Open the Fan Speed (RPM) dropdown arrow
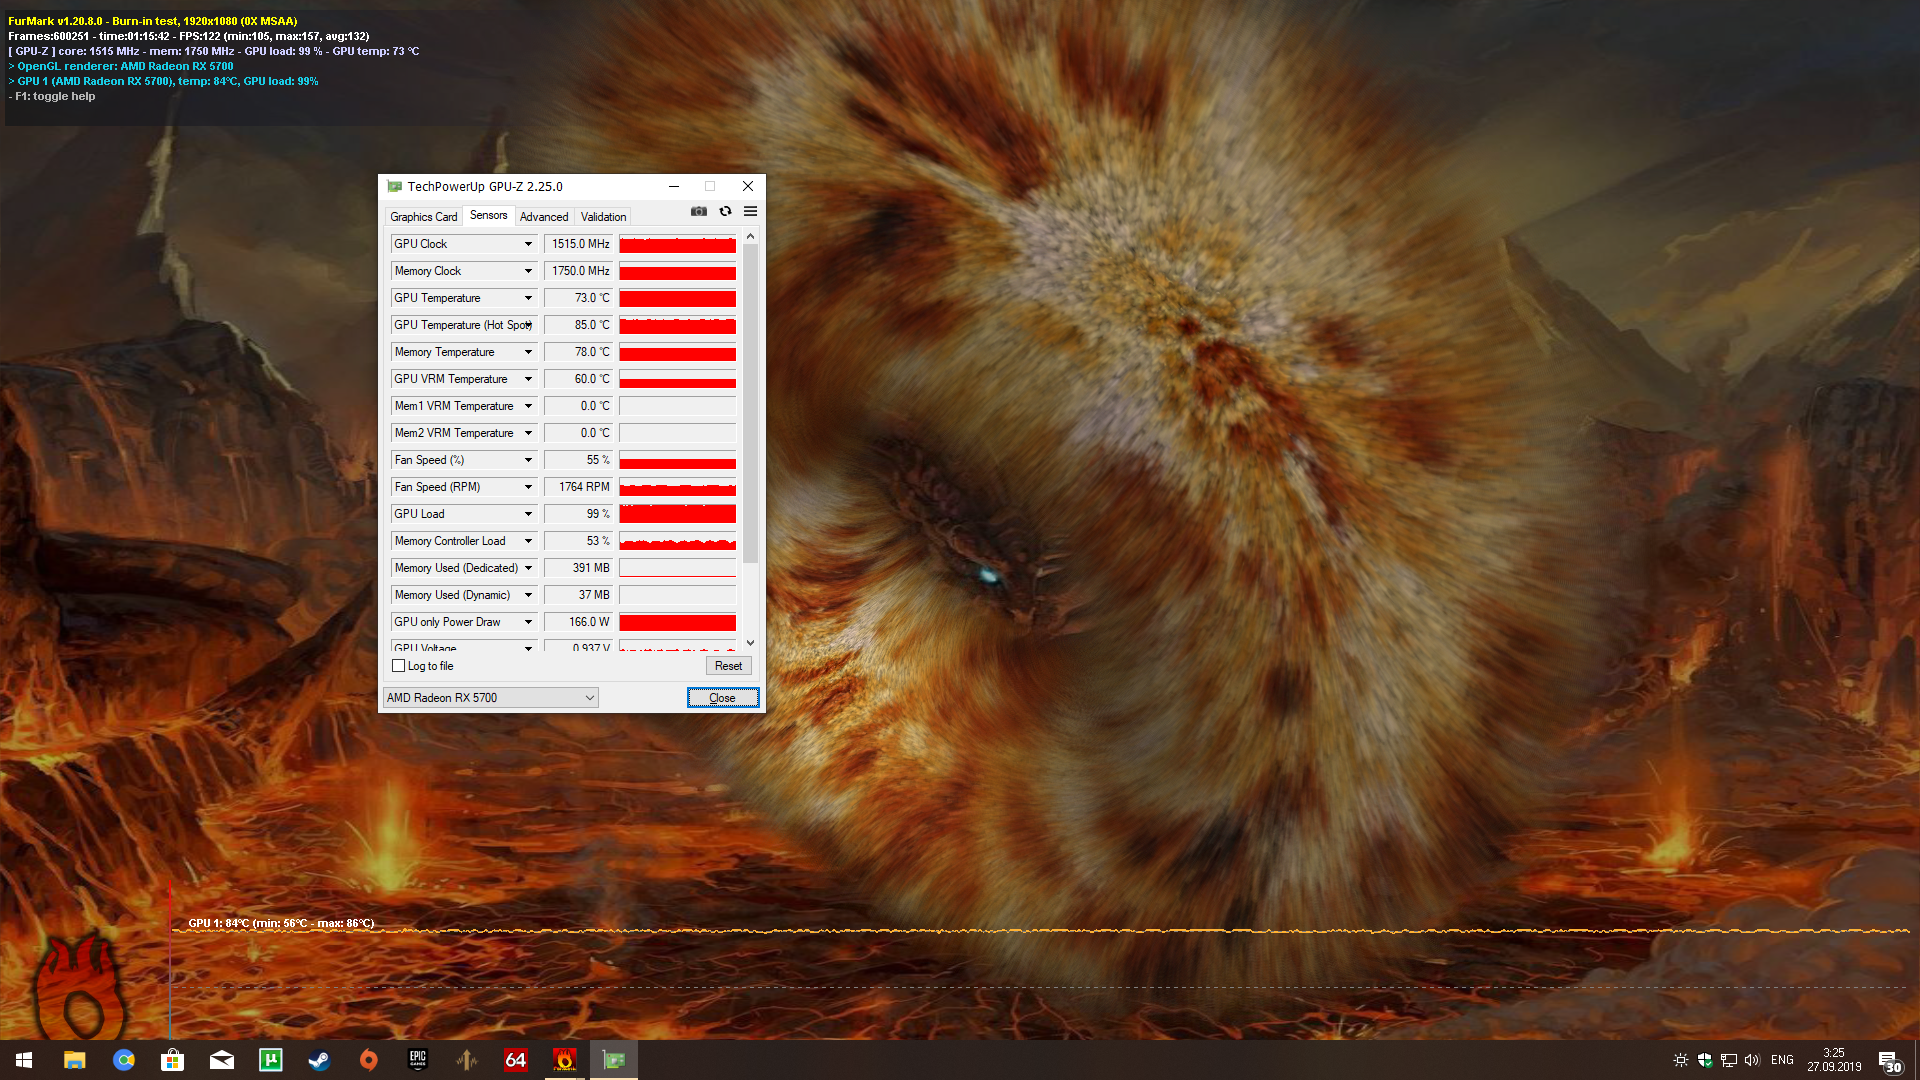This screenshot has width=1920, height=1080. tap(528, 487)
